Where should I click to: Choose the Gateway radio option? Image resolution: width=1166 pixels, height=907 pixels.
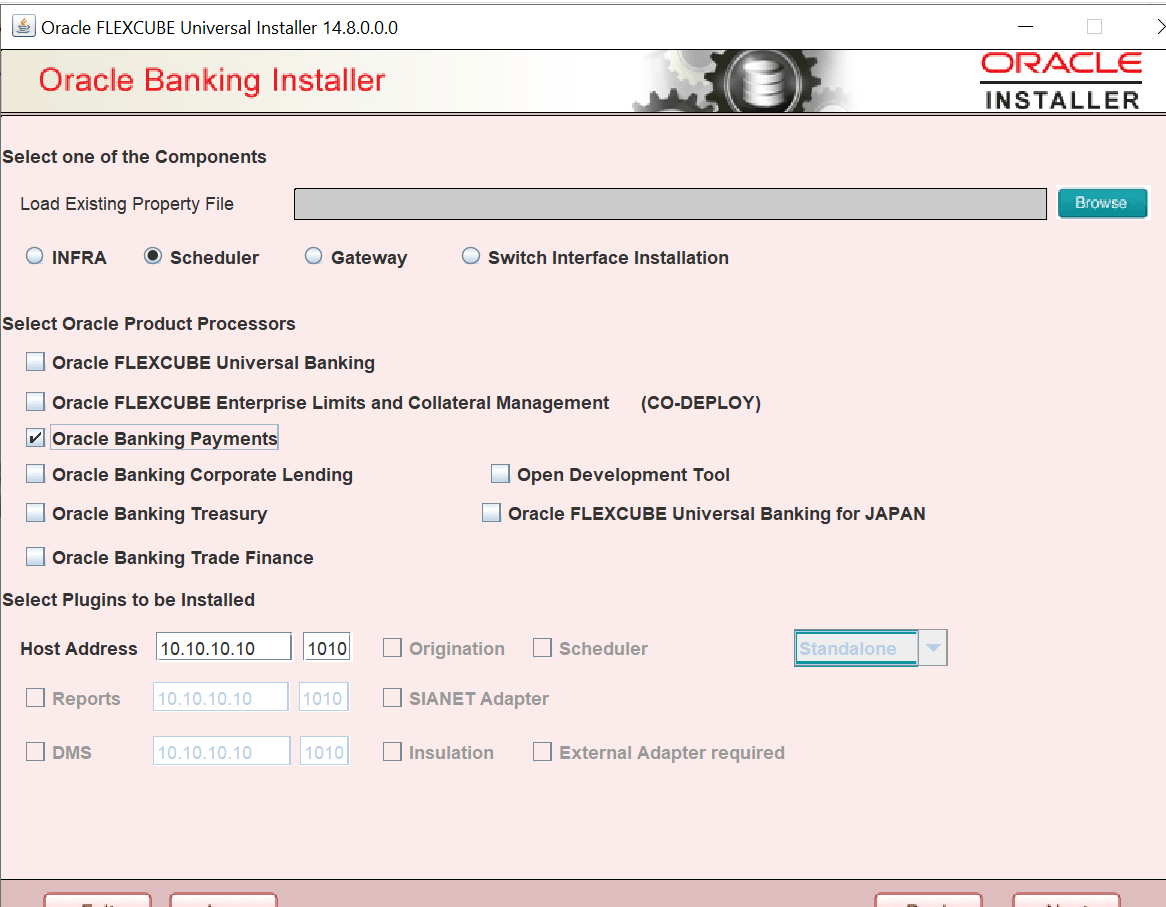point(314,256)
